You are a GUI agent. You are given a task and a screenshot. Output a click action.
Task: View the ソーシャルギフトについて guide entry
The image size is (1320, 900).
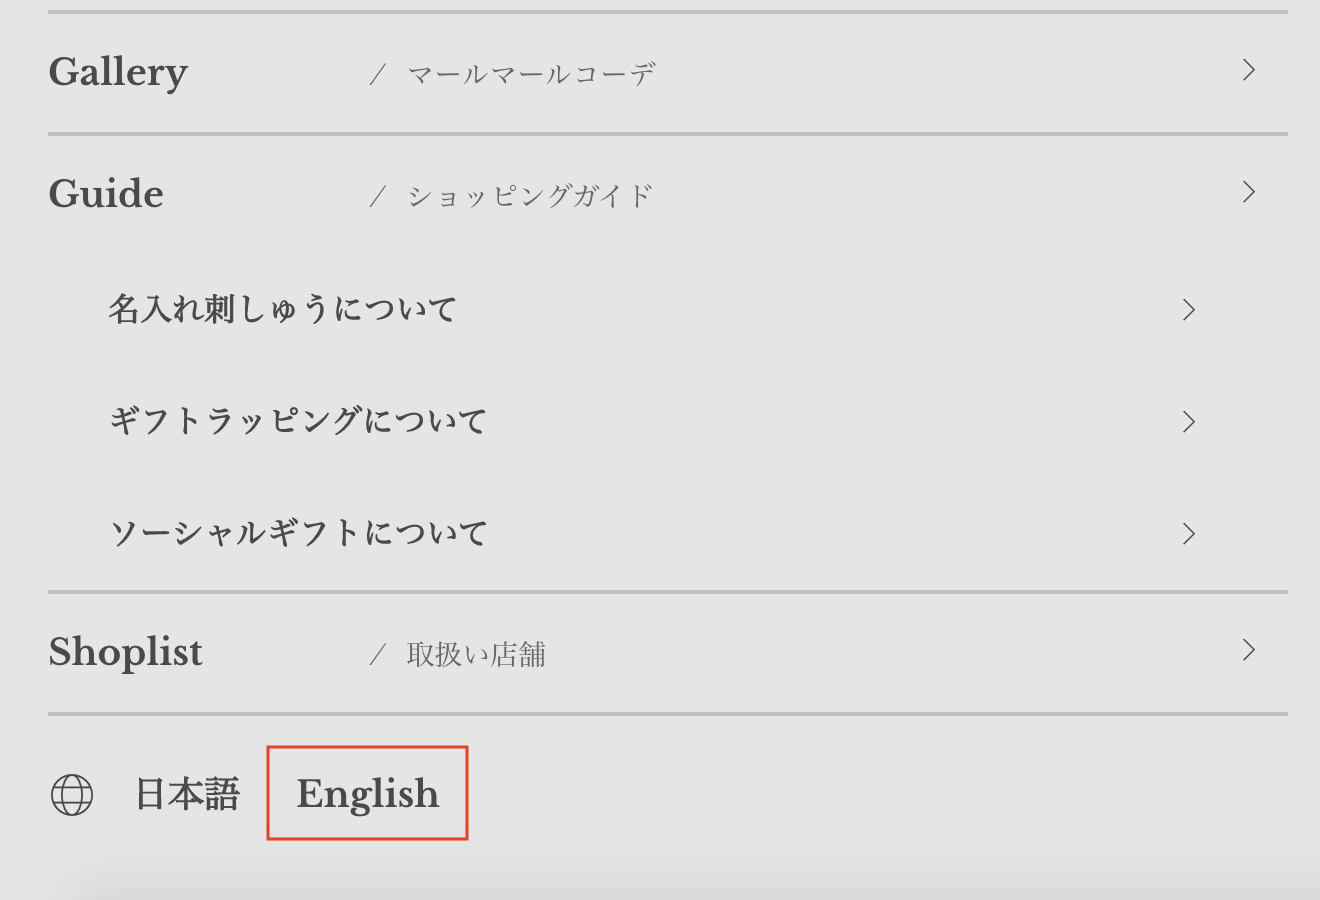(299, 534)
